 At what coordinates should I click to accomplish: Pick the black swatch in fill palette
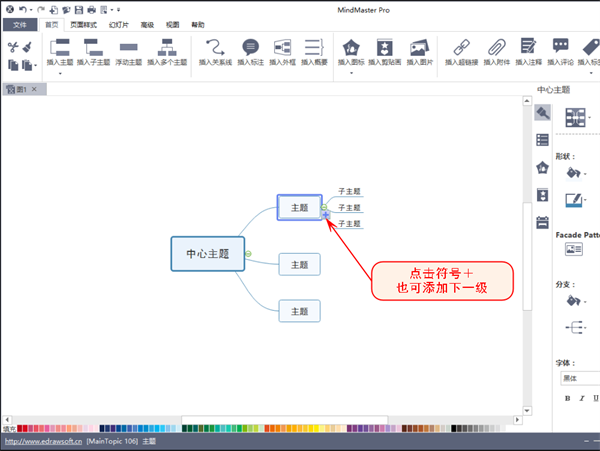click(x=453, y=428)
